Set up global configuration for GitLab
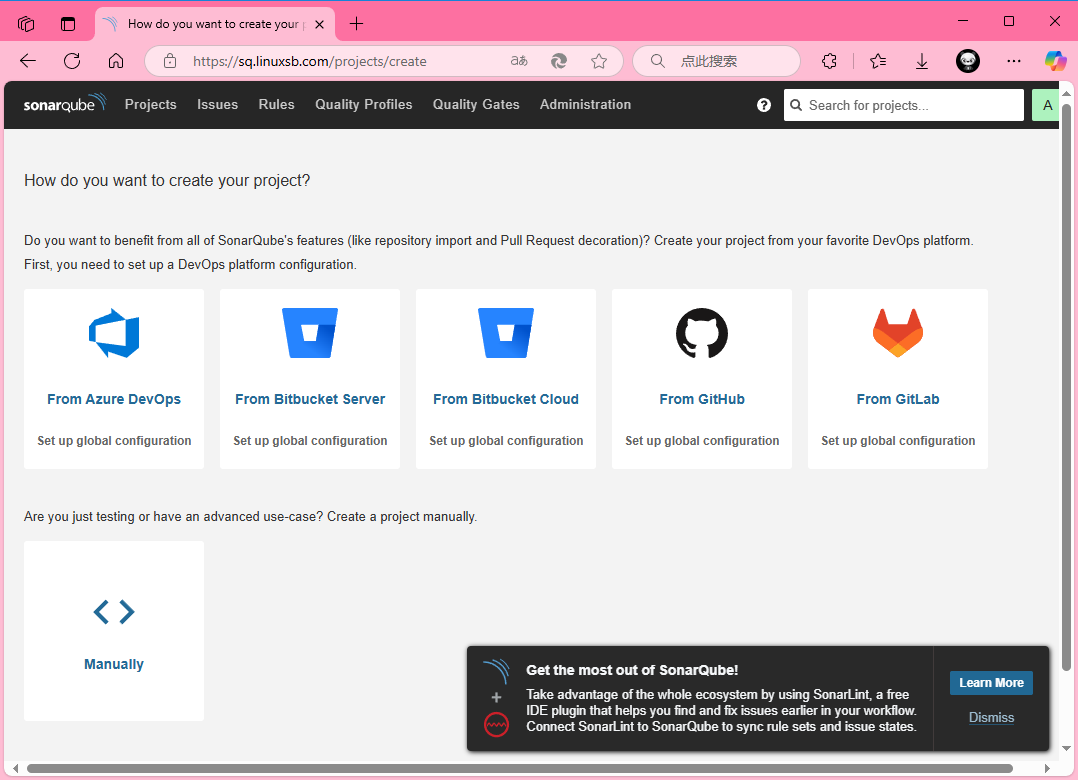Screen dimensions: 1078x780 [898, 441]
